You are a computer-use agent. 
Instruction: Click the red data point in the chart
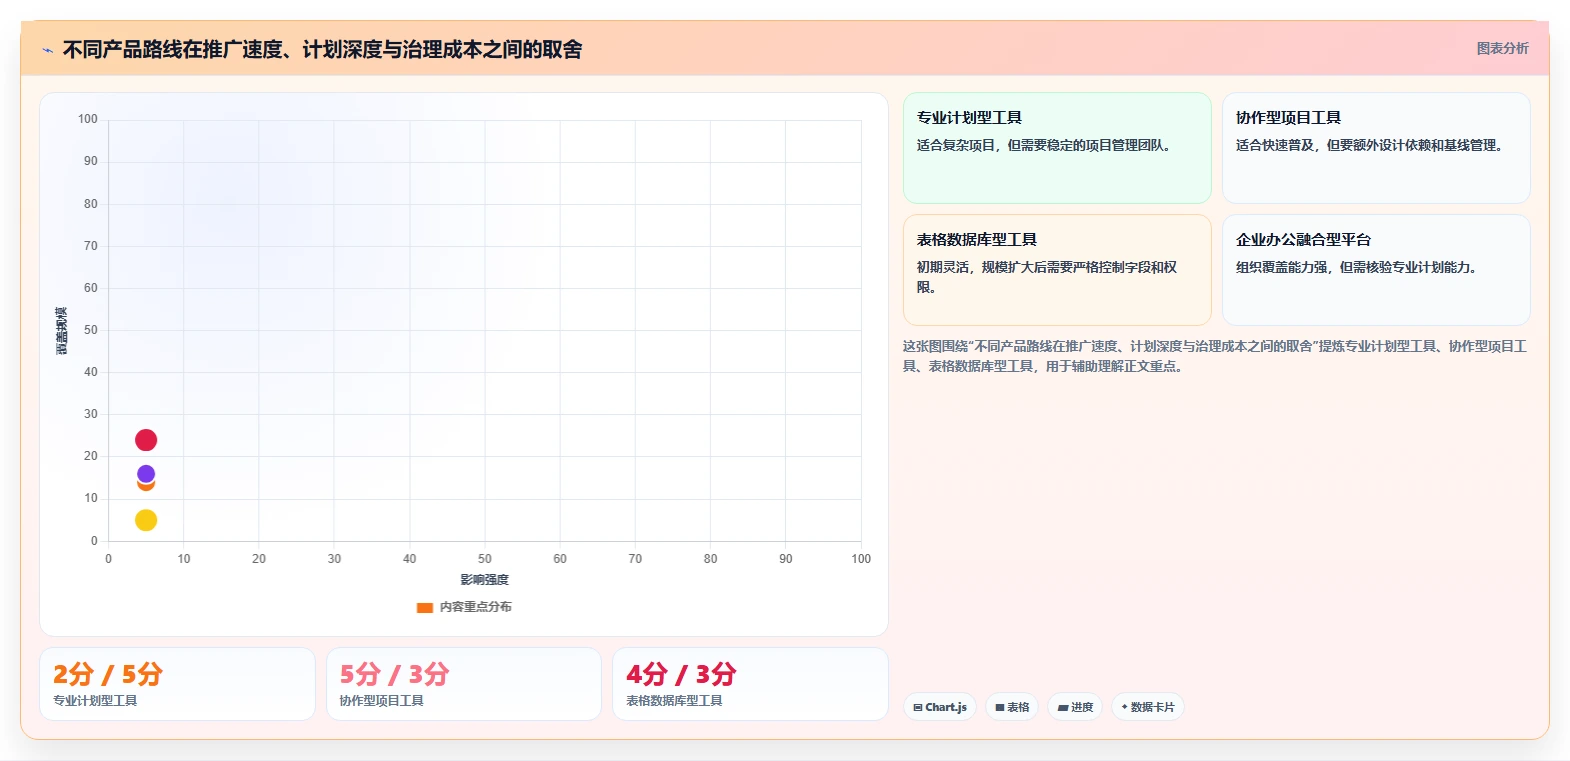(146, 440)
